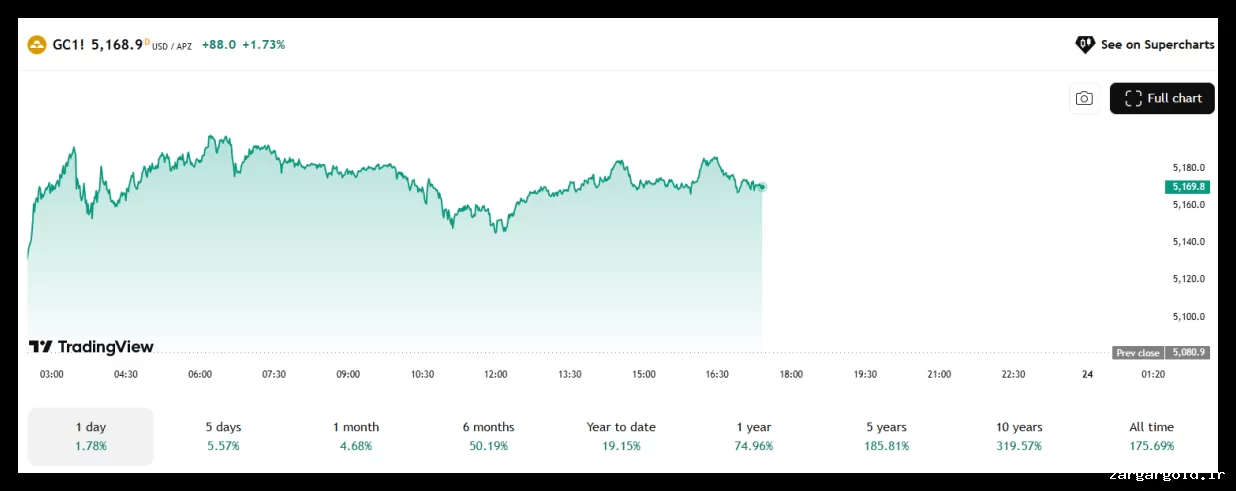Click the TradingView logo
This screenshot has width=1236, height=491.
[91, 347]
